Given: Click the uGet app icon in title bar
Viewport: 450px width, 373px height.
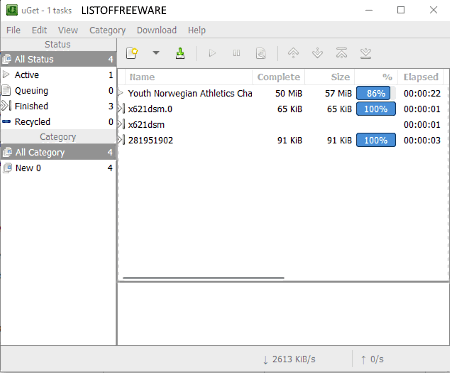Looking at the screenshot, I should click(x=12, y=10).
